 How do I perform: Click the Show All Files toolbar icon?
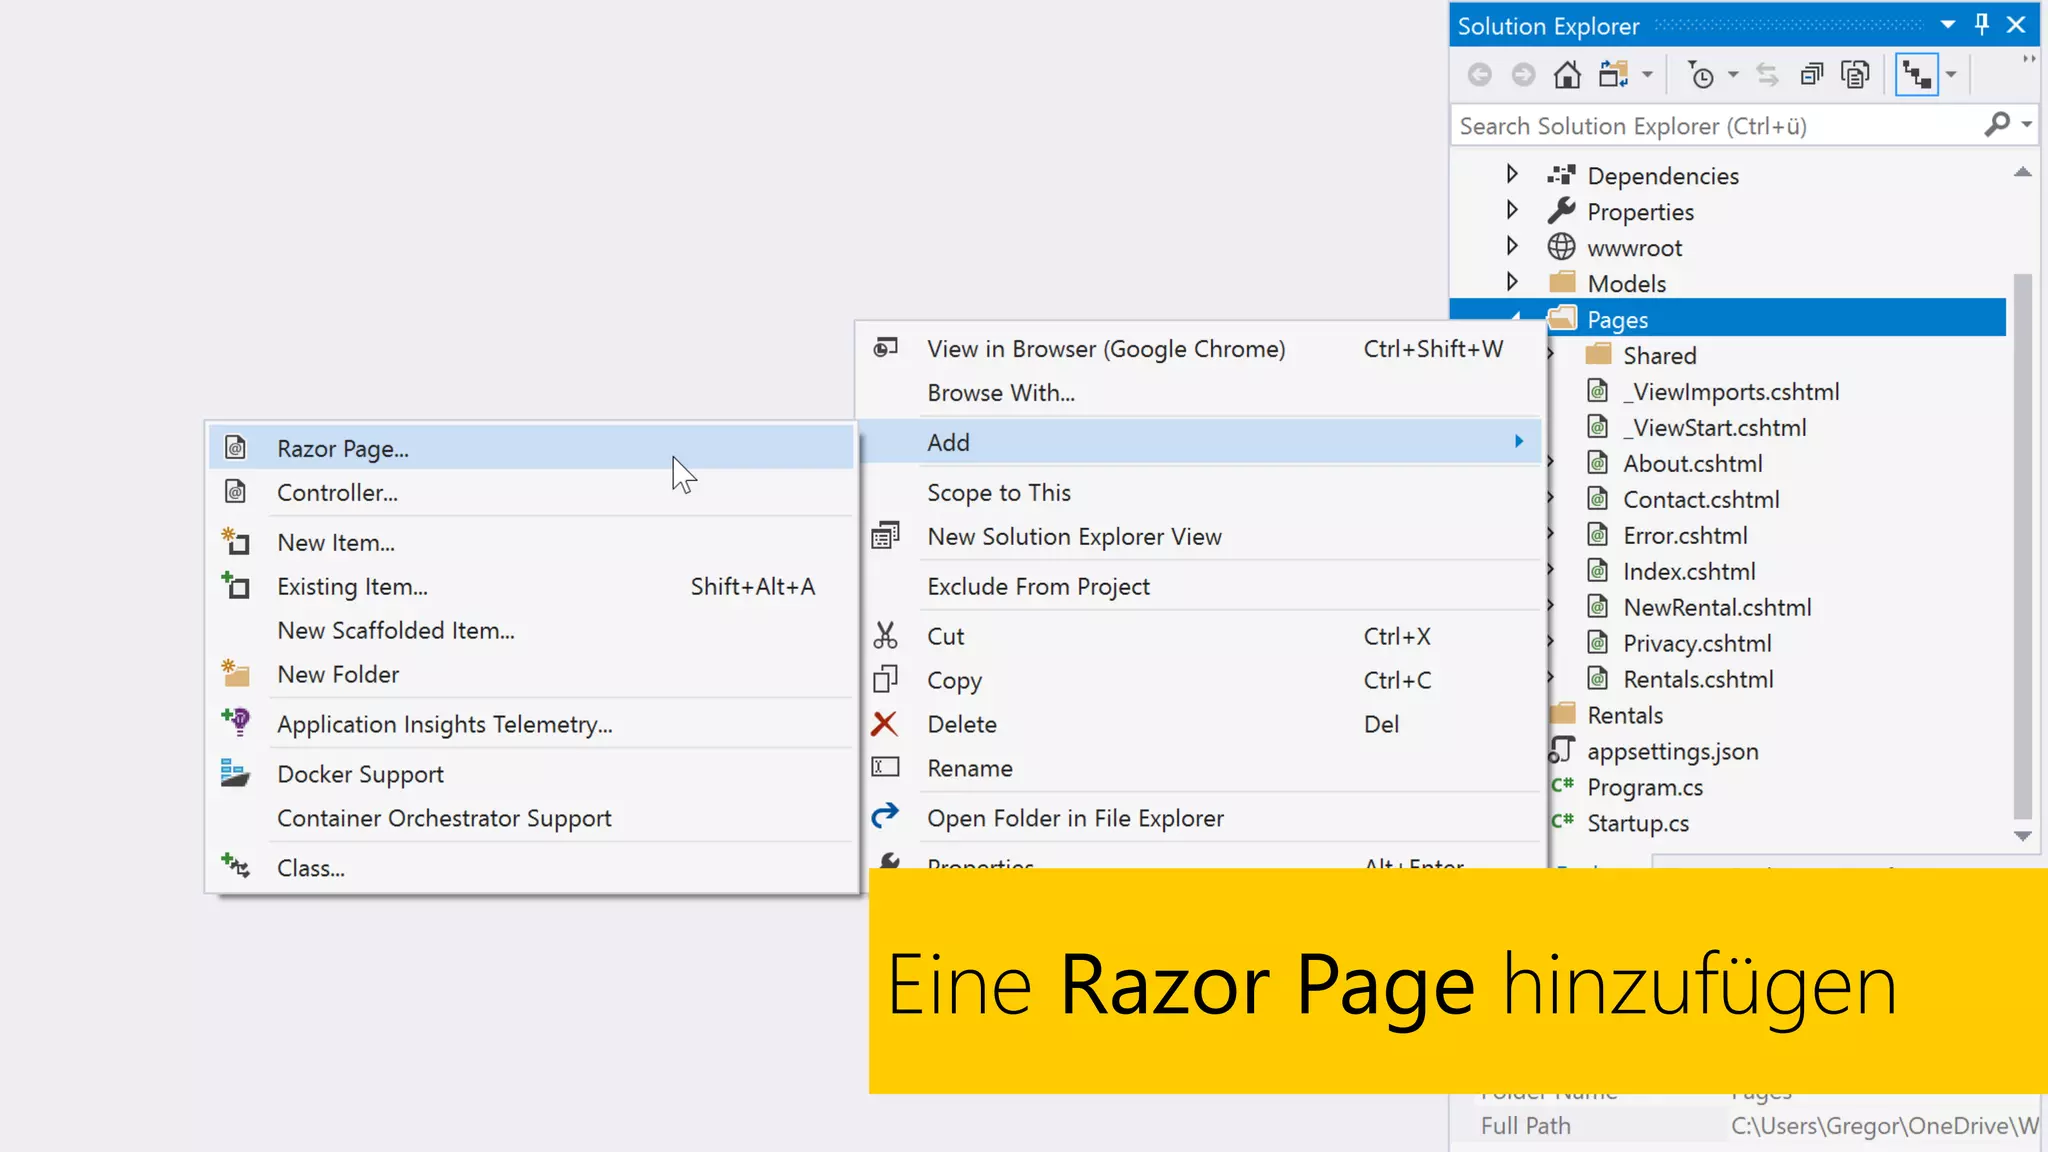click(1855, 75)
